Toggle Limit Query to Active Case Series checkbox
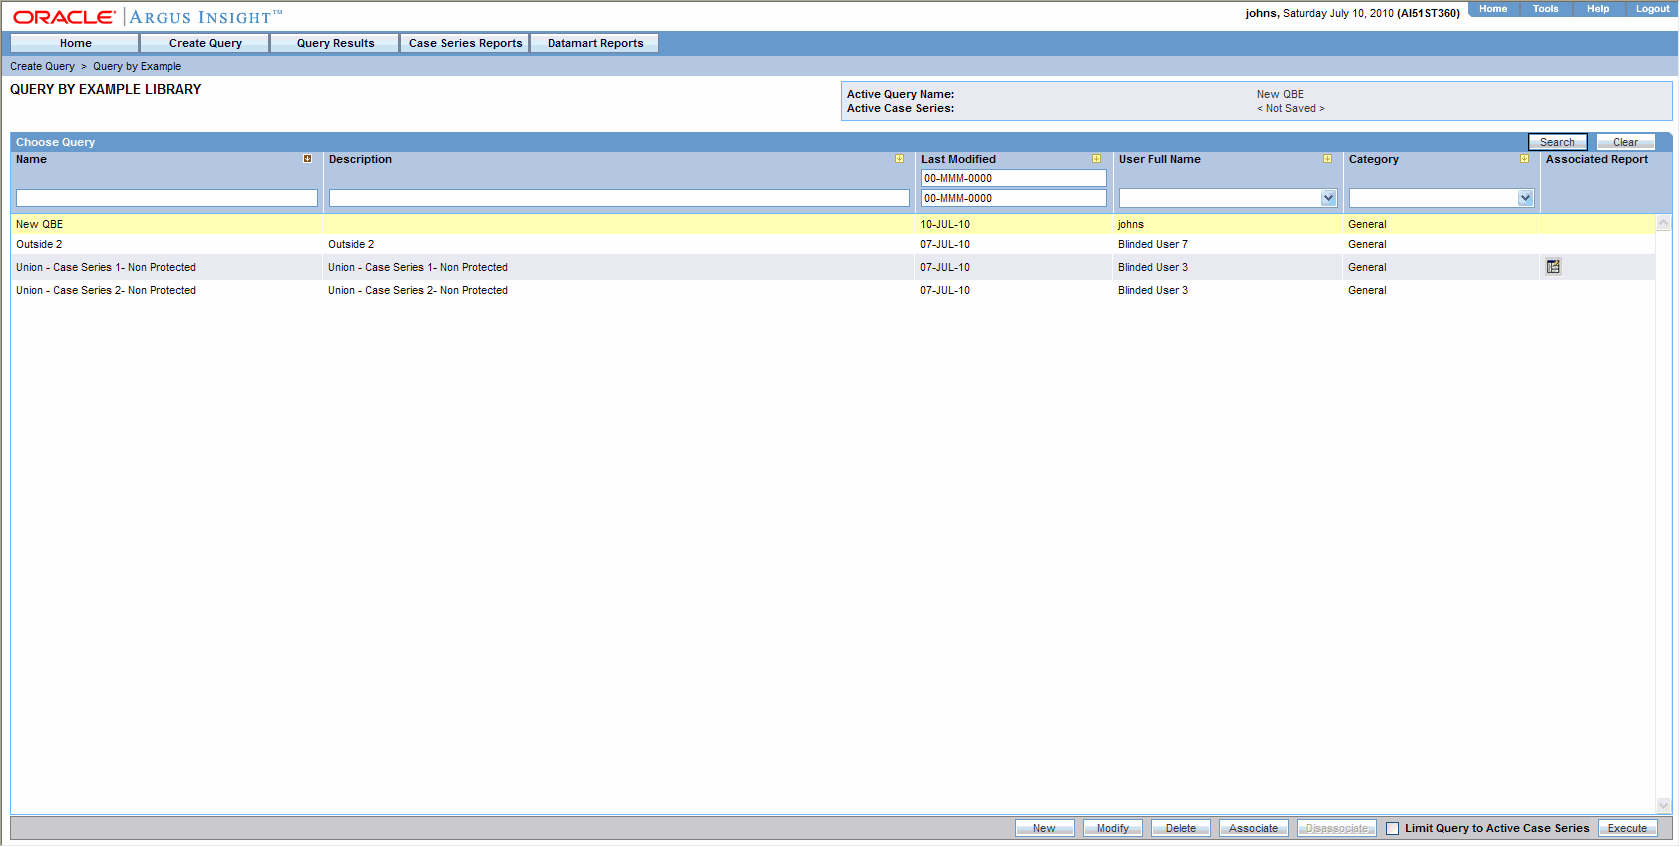Screen dimensions: 1680x847 (1392, 828)
